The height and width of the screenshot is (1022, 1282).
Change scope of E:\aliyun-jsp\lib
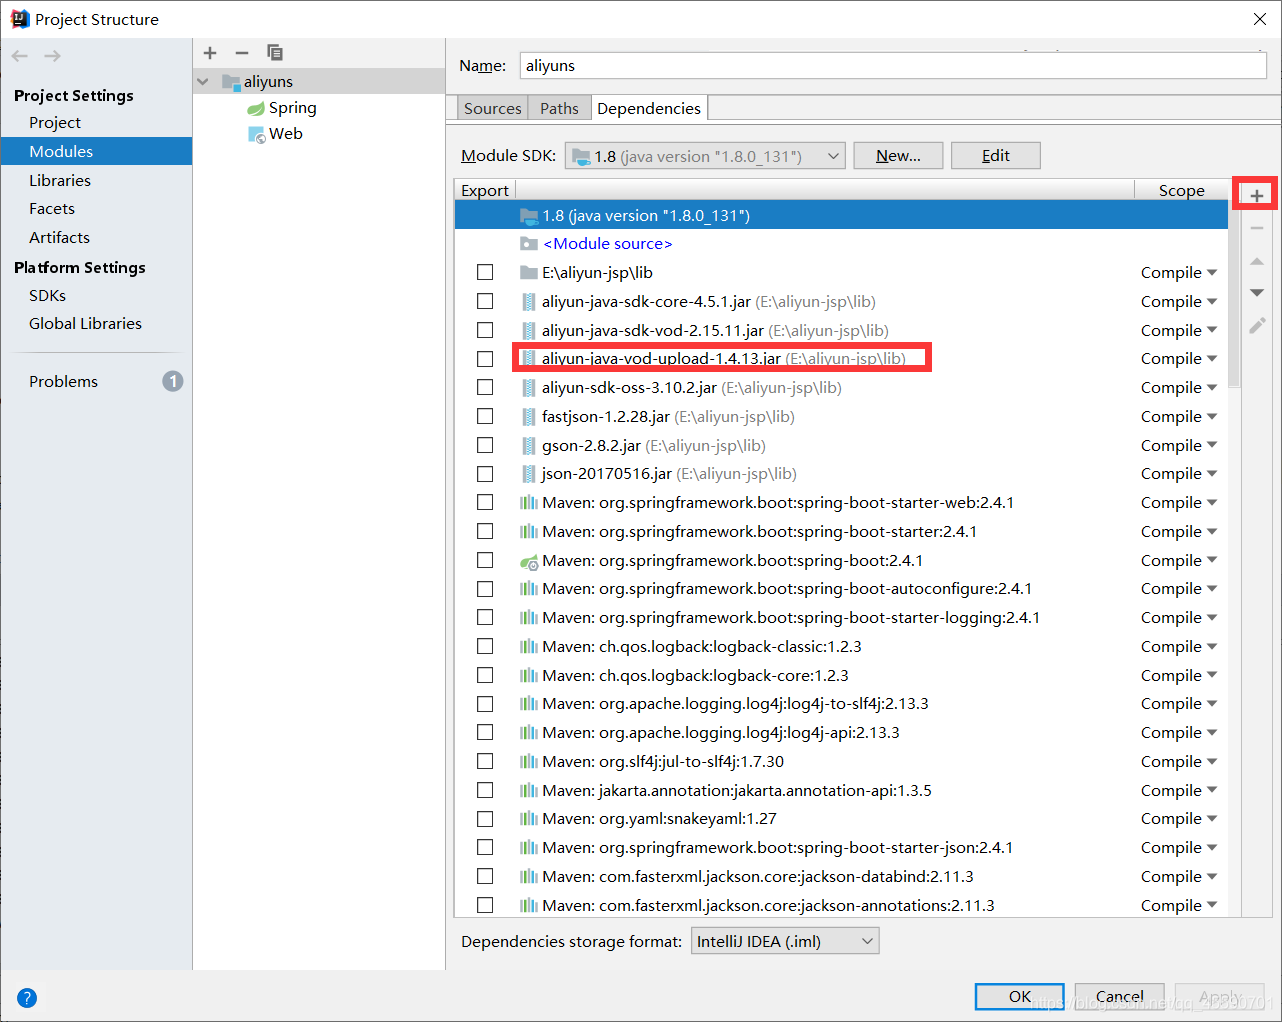coord(1179,273)
